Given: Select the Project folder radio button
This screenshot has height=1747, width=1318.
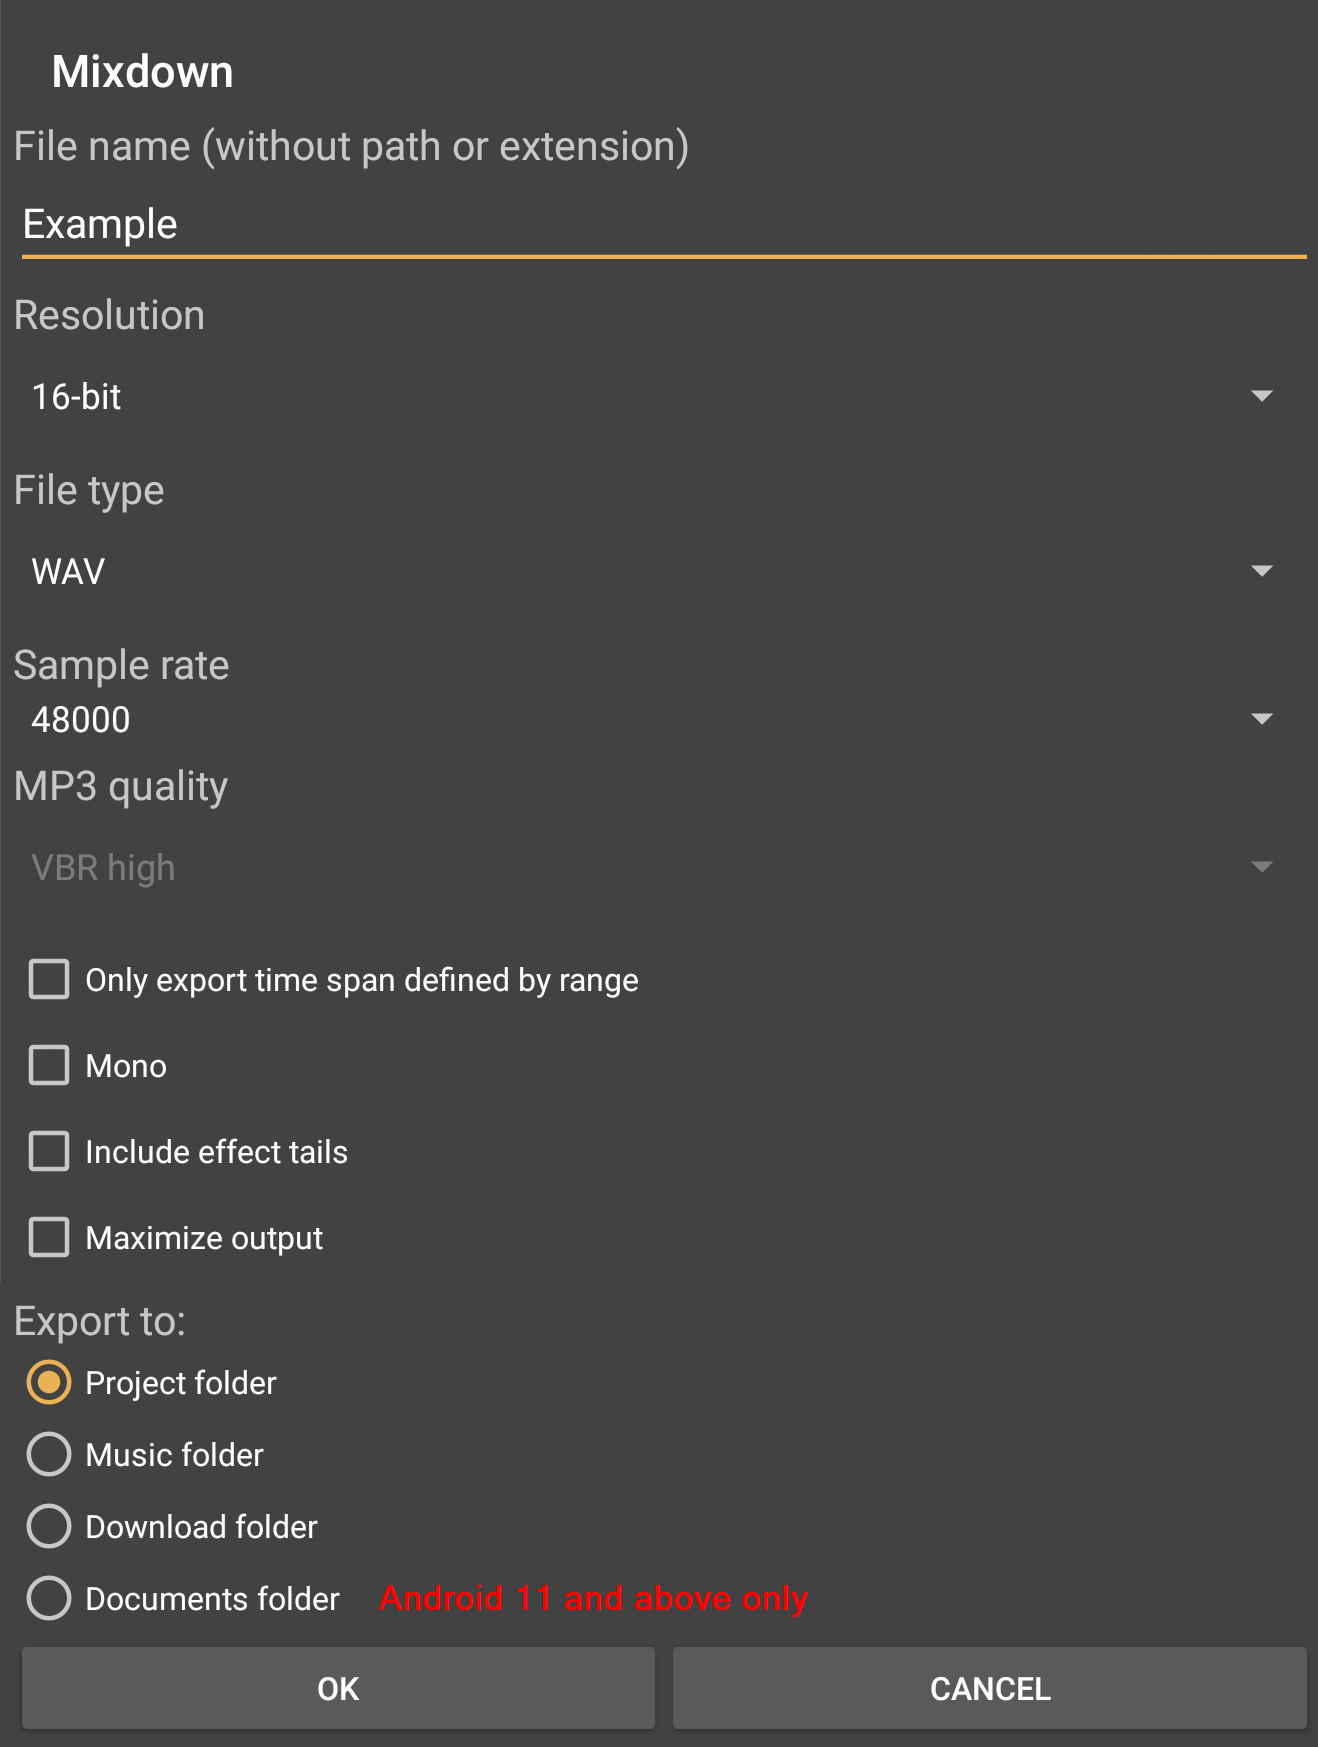Looking at the screenshot, I should (x=49, y=1383).
